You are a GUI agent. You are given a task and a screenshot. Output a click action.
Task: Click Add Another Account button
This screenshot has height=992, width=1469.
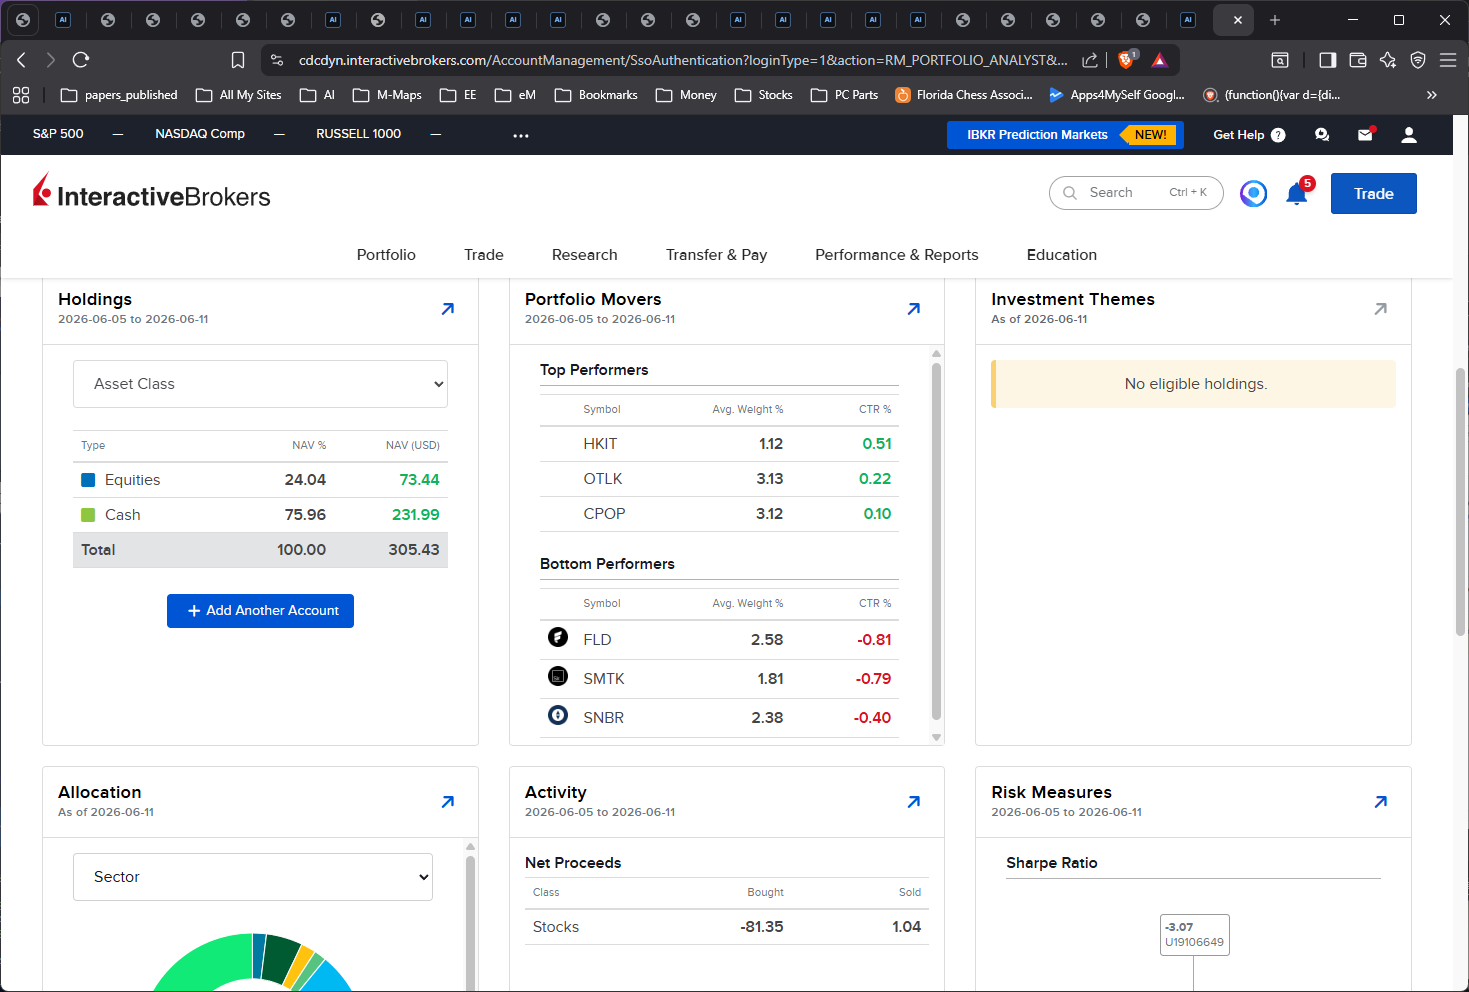click(x=260, y=611)
